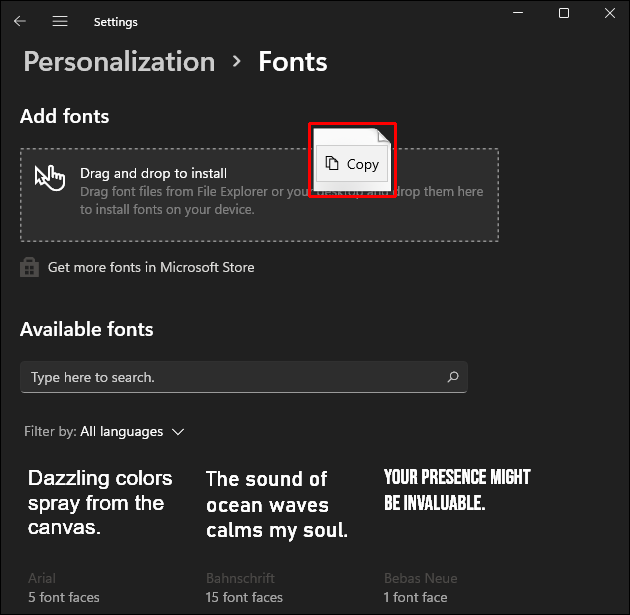
Task: Minimize the Settings window
Action: 517,14
